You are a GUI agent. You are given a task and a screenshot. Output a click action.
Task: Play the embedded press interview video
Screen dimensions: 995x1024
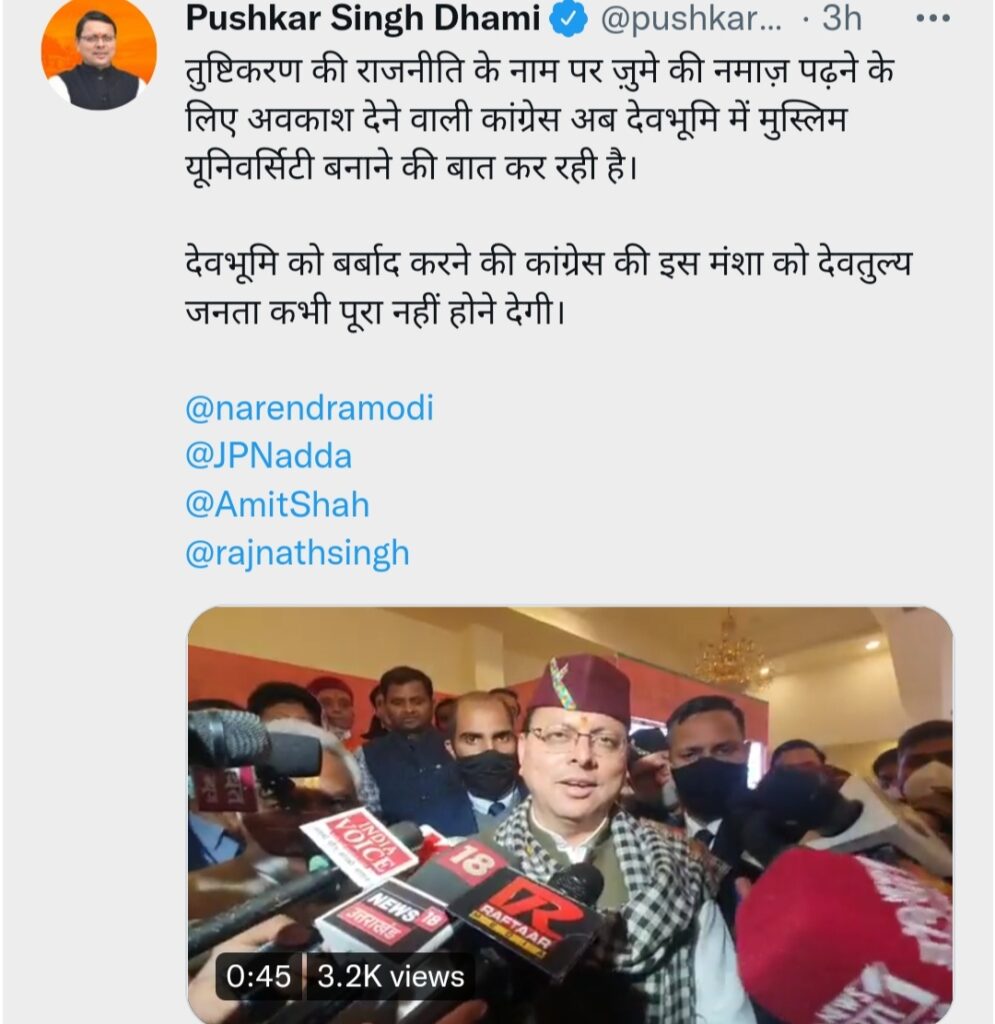click(x=569, y=815)
